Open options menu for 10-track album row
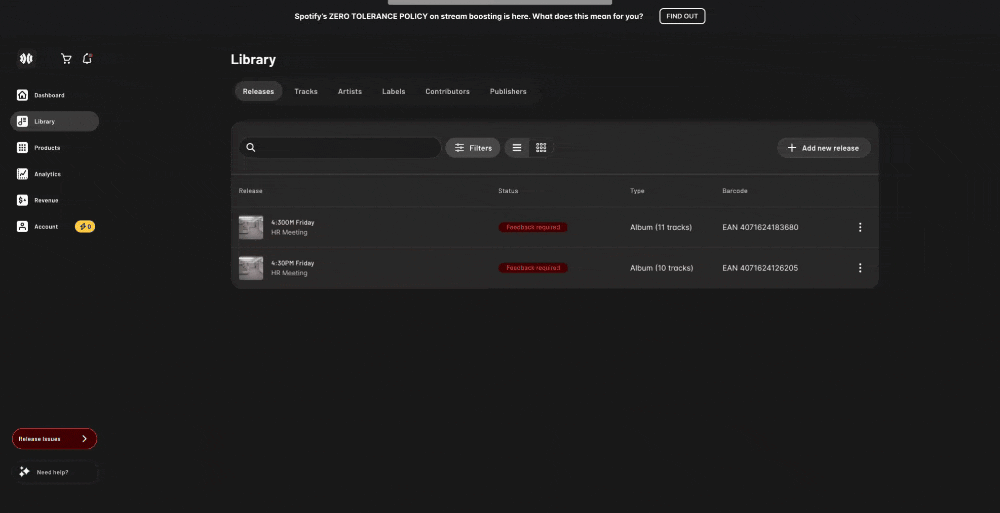The width and height of the screenshot is (1000, 513). coord(860,268)
